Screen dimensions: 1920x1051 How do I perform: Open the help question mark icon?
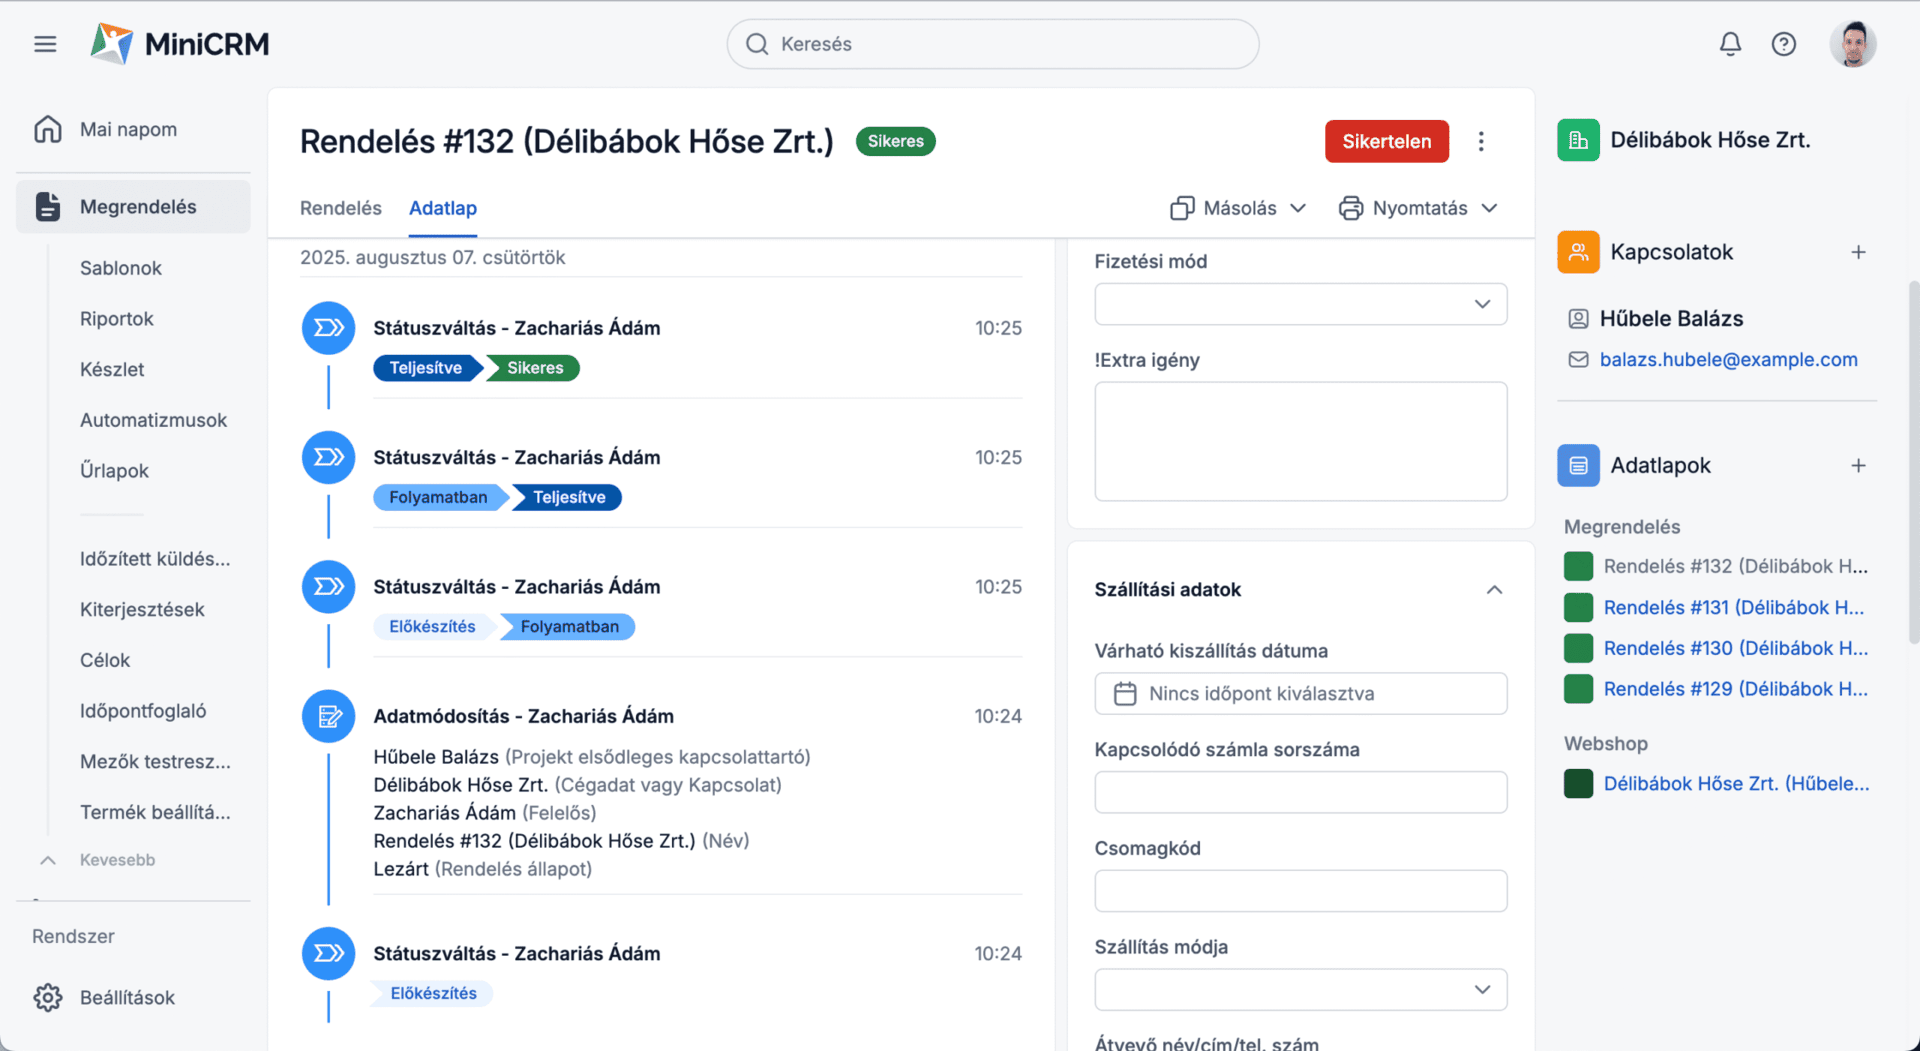click(x=1784, y=44)
